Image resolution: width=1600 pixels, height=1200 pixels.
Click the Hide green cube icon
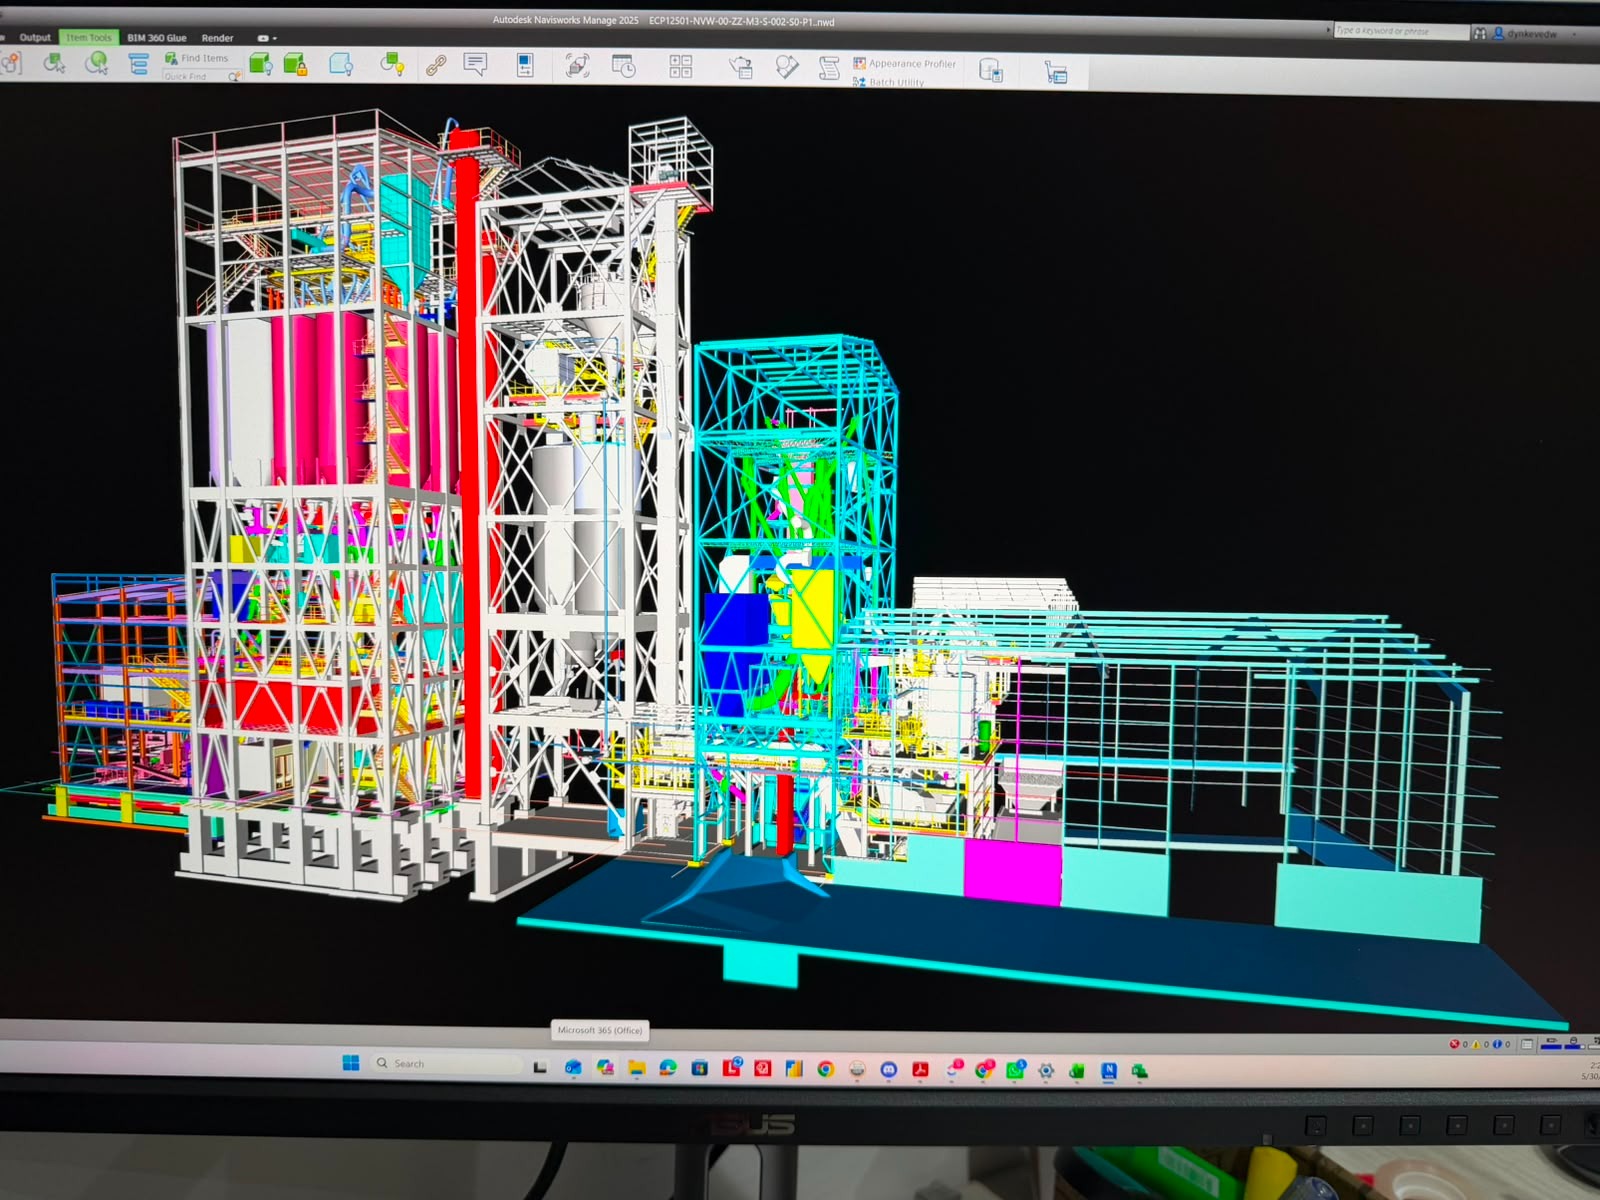[261, 65]
